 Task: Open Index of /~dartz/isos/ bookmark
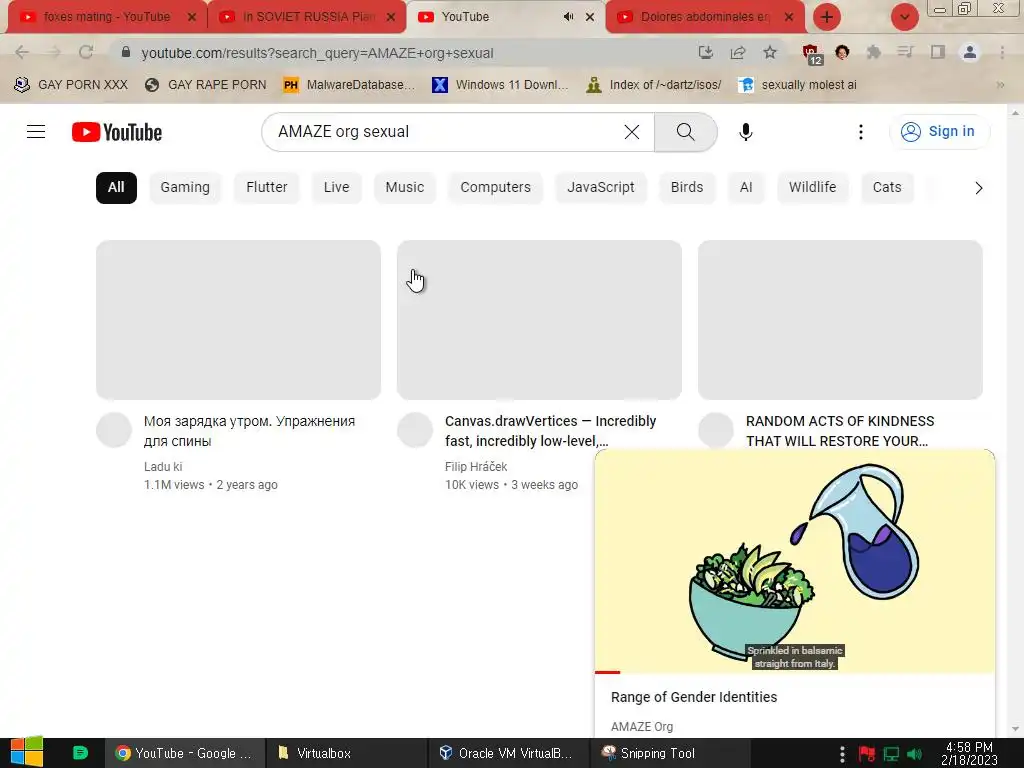[x=654, y=85]
